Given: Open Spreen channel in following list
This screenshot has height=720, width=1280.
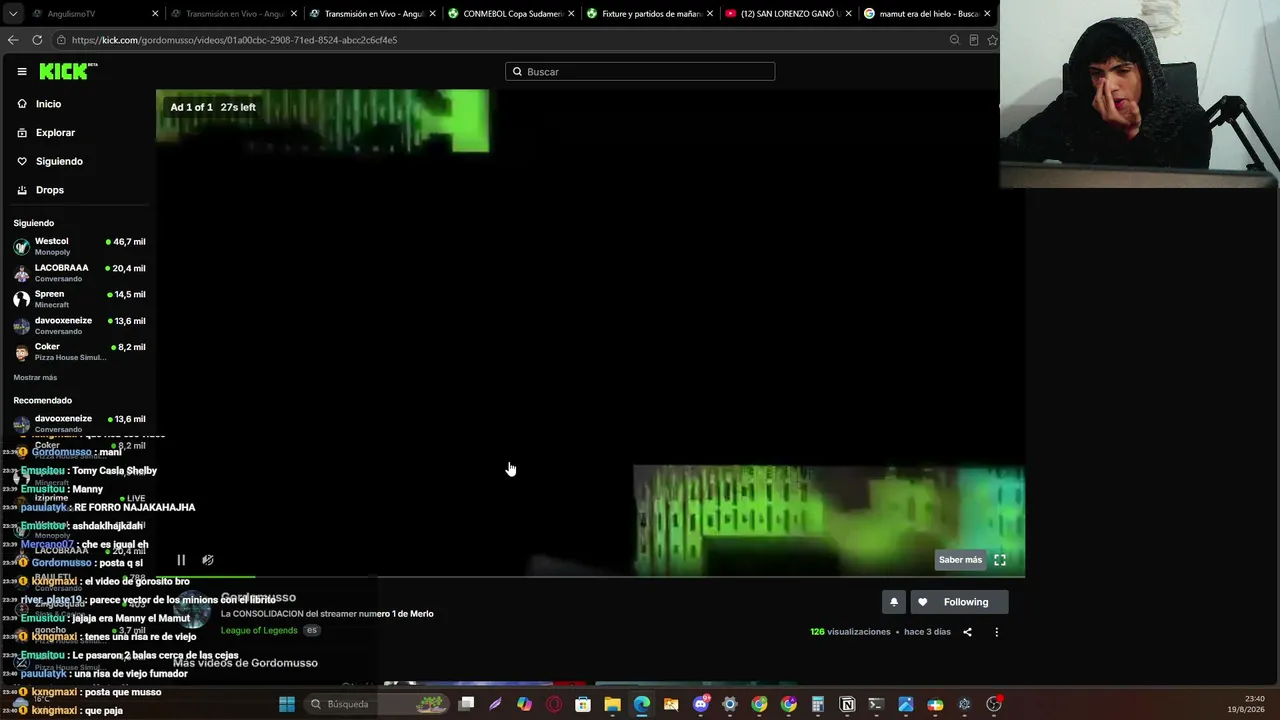Looking at the screenshot, I should [x=79, y=299].
